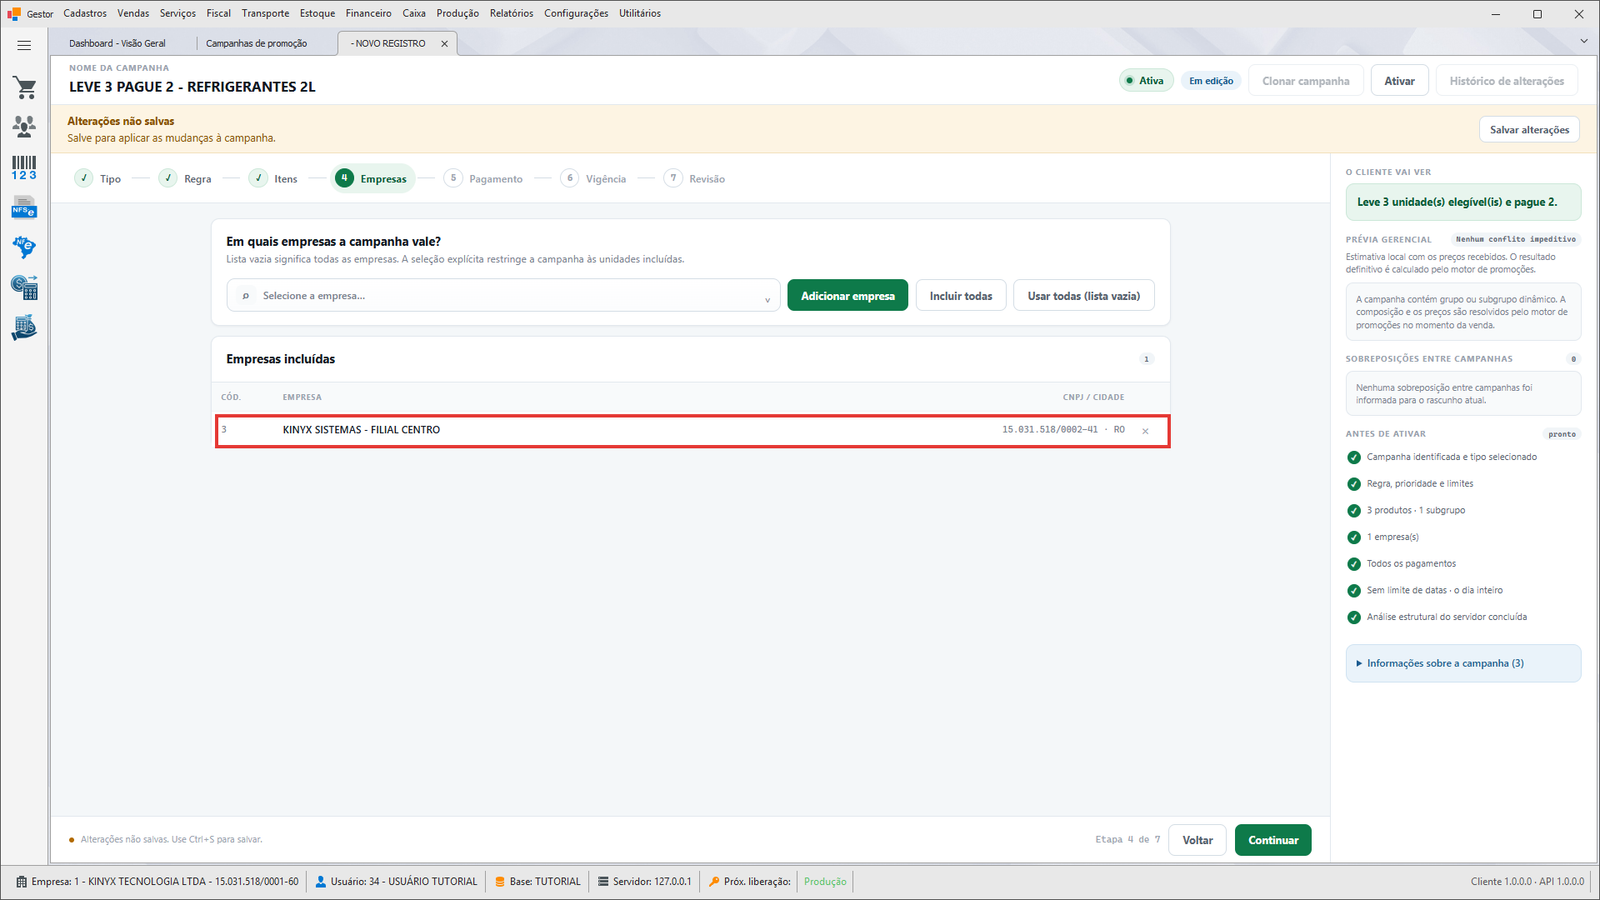Viewport: 1600px width, 900px height.
Task: Click Adicionar empresa button
Action: click(848, 296)
